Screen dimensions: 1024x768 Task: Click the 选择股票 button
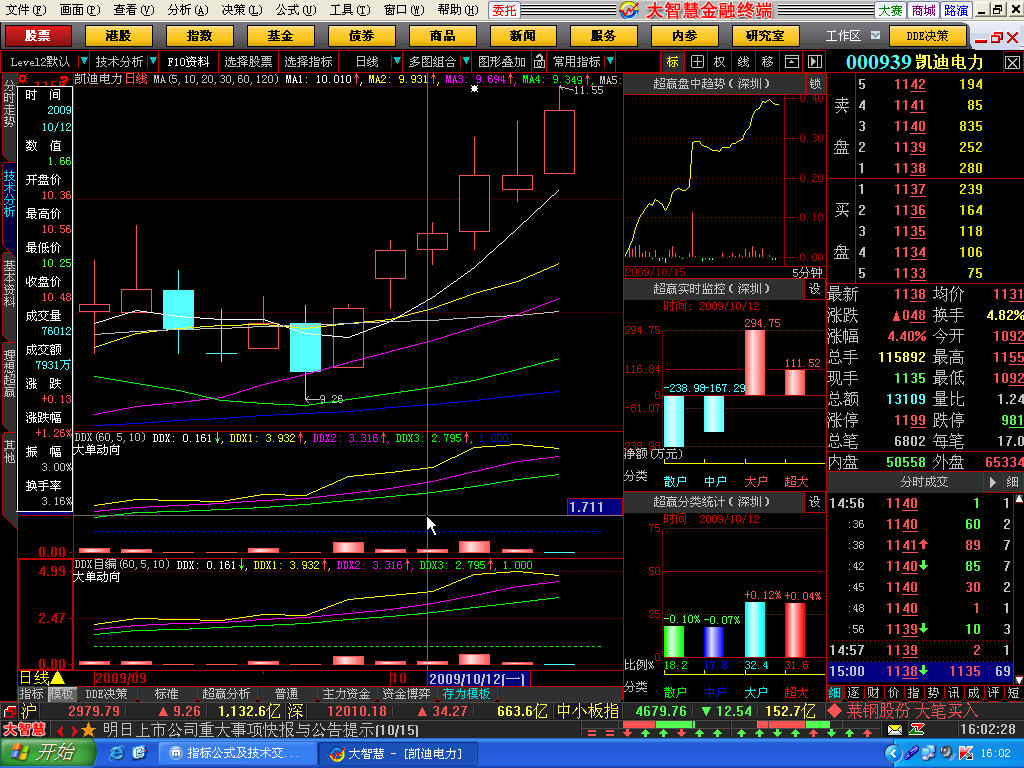pos(248,61)
